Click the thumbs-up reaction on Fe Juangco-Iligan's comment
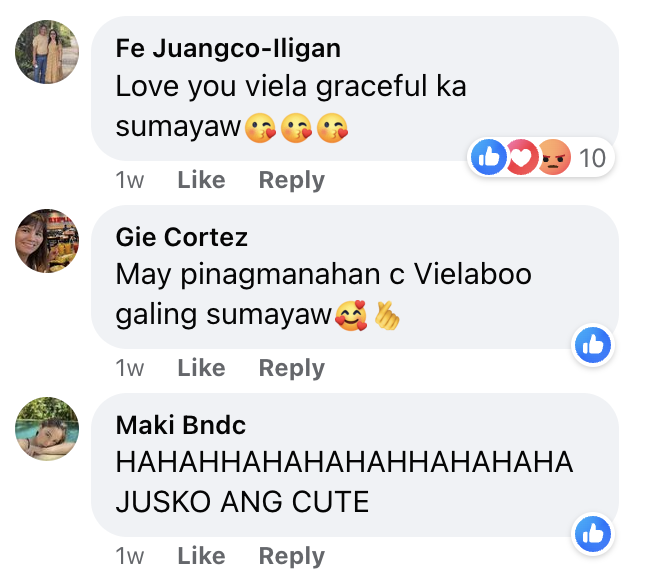 pos(489,157)
